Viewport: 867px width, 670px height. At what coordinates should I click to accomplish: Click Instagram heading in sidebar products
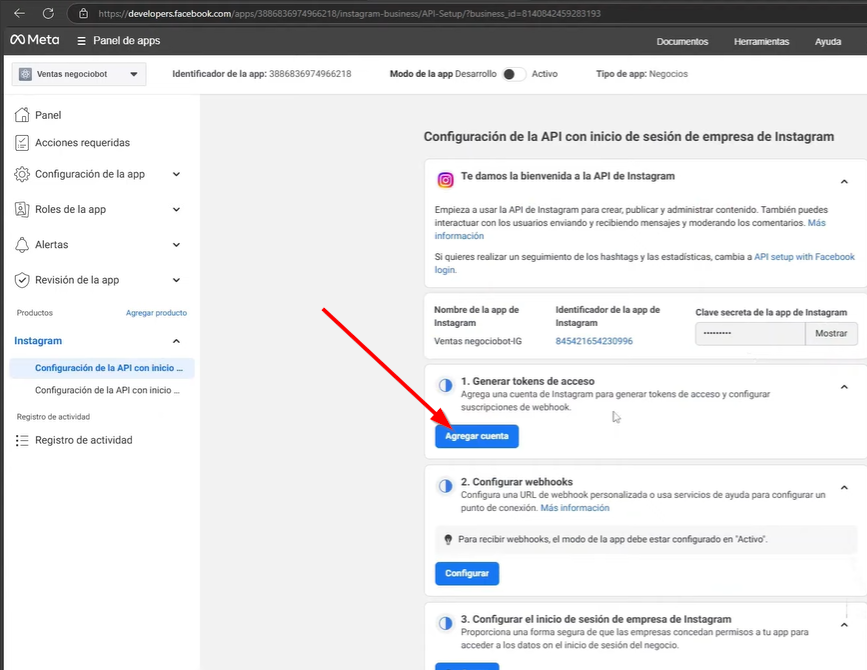point(38,341)
